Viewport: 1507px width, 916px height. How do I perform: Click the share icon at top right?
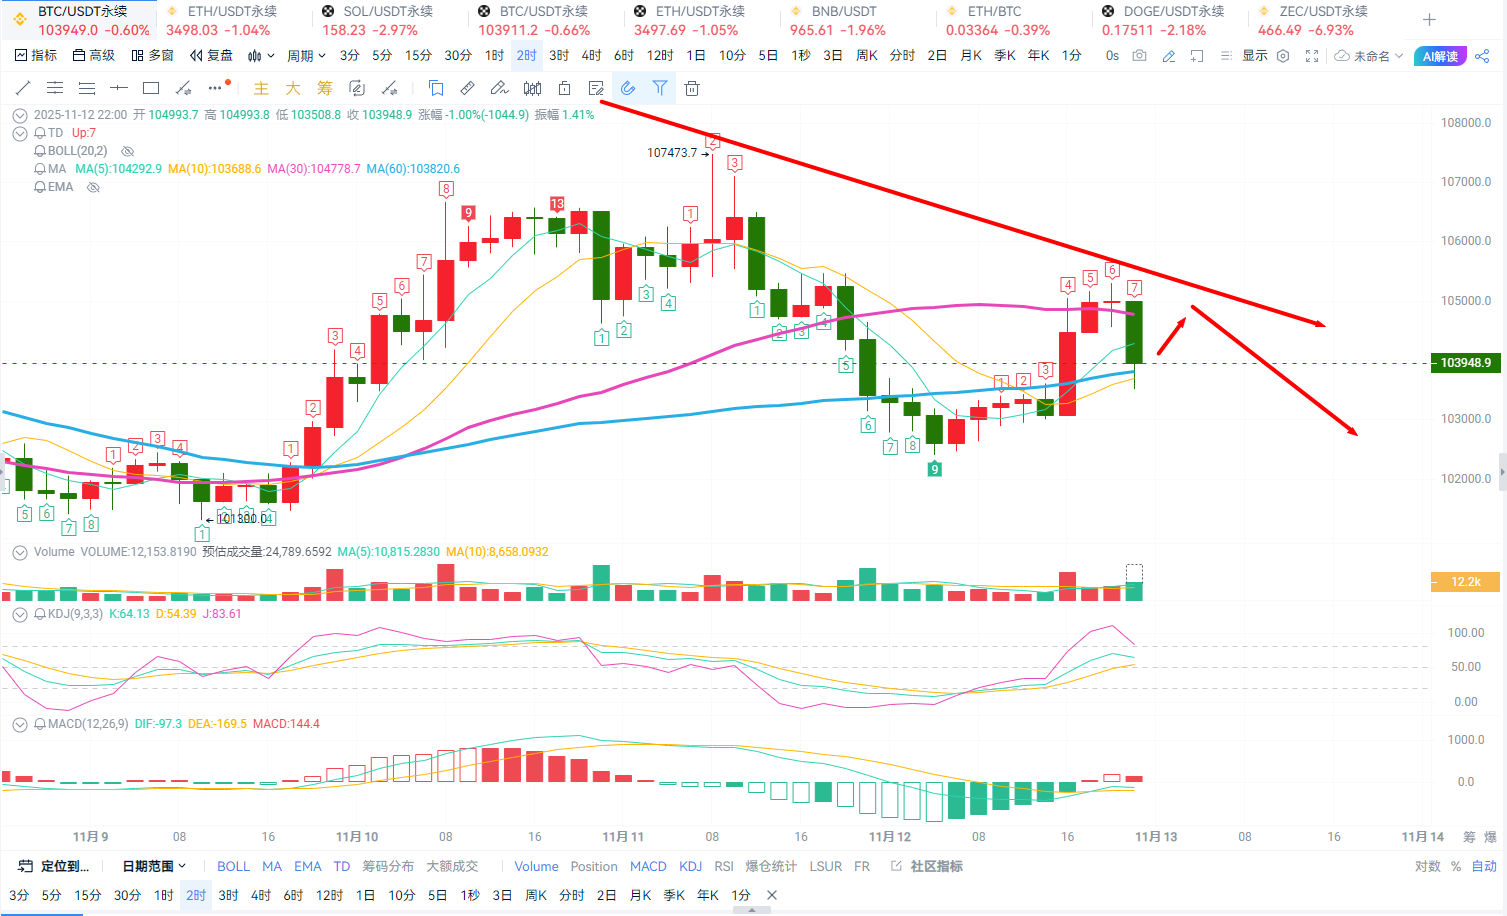[1483, 56]
